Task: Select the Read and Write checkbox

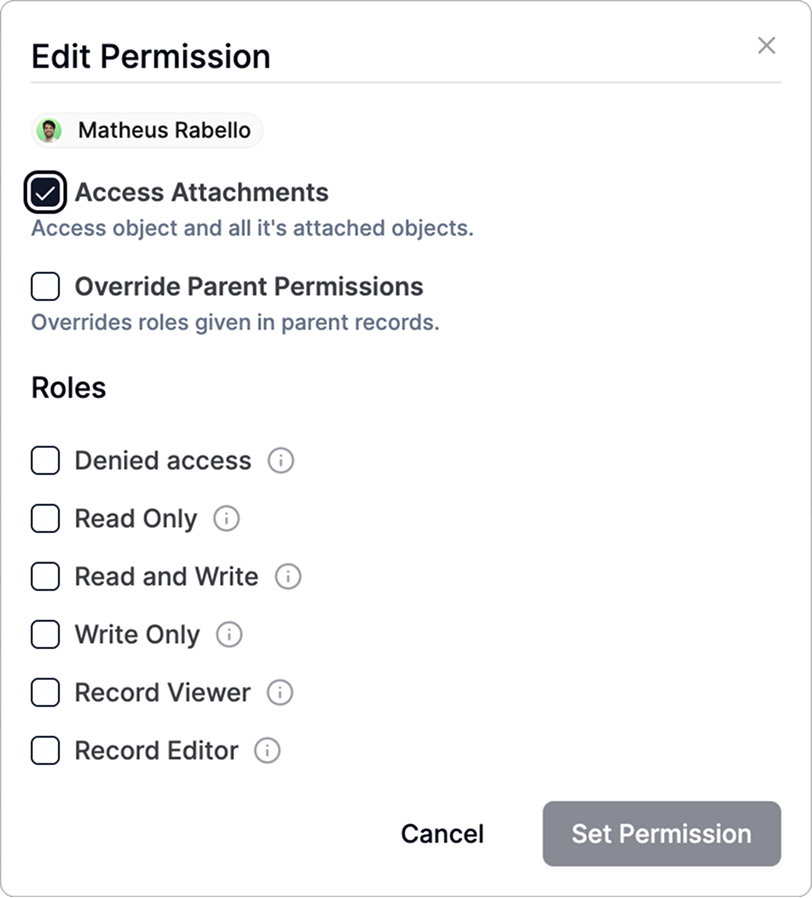Action: 45,577
